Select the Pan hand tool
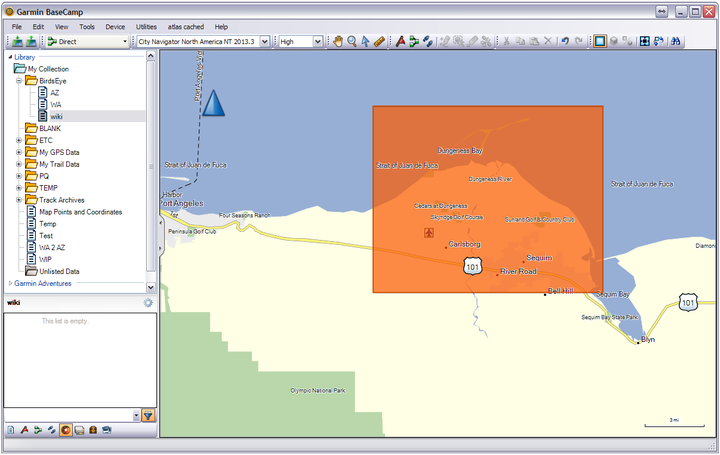720x455 pixels. tap(338, 41)
